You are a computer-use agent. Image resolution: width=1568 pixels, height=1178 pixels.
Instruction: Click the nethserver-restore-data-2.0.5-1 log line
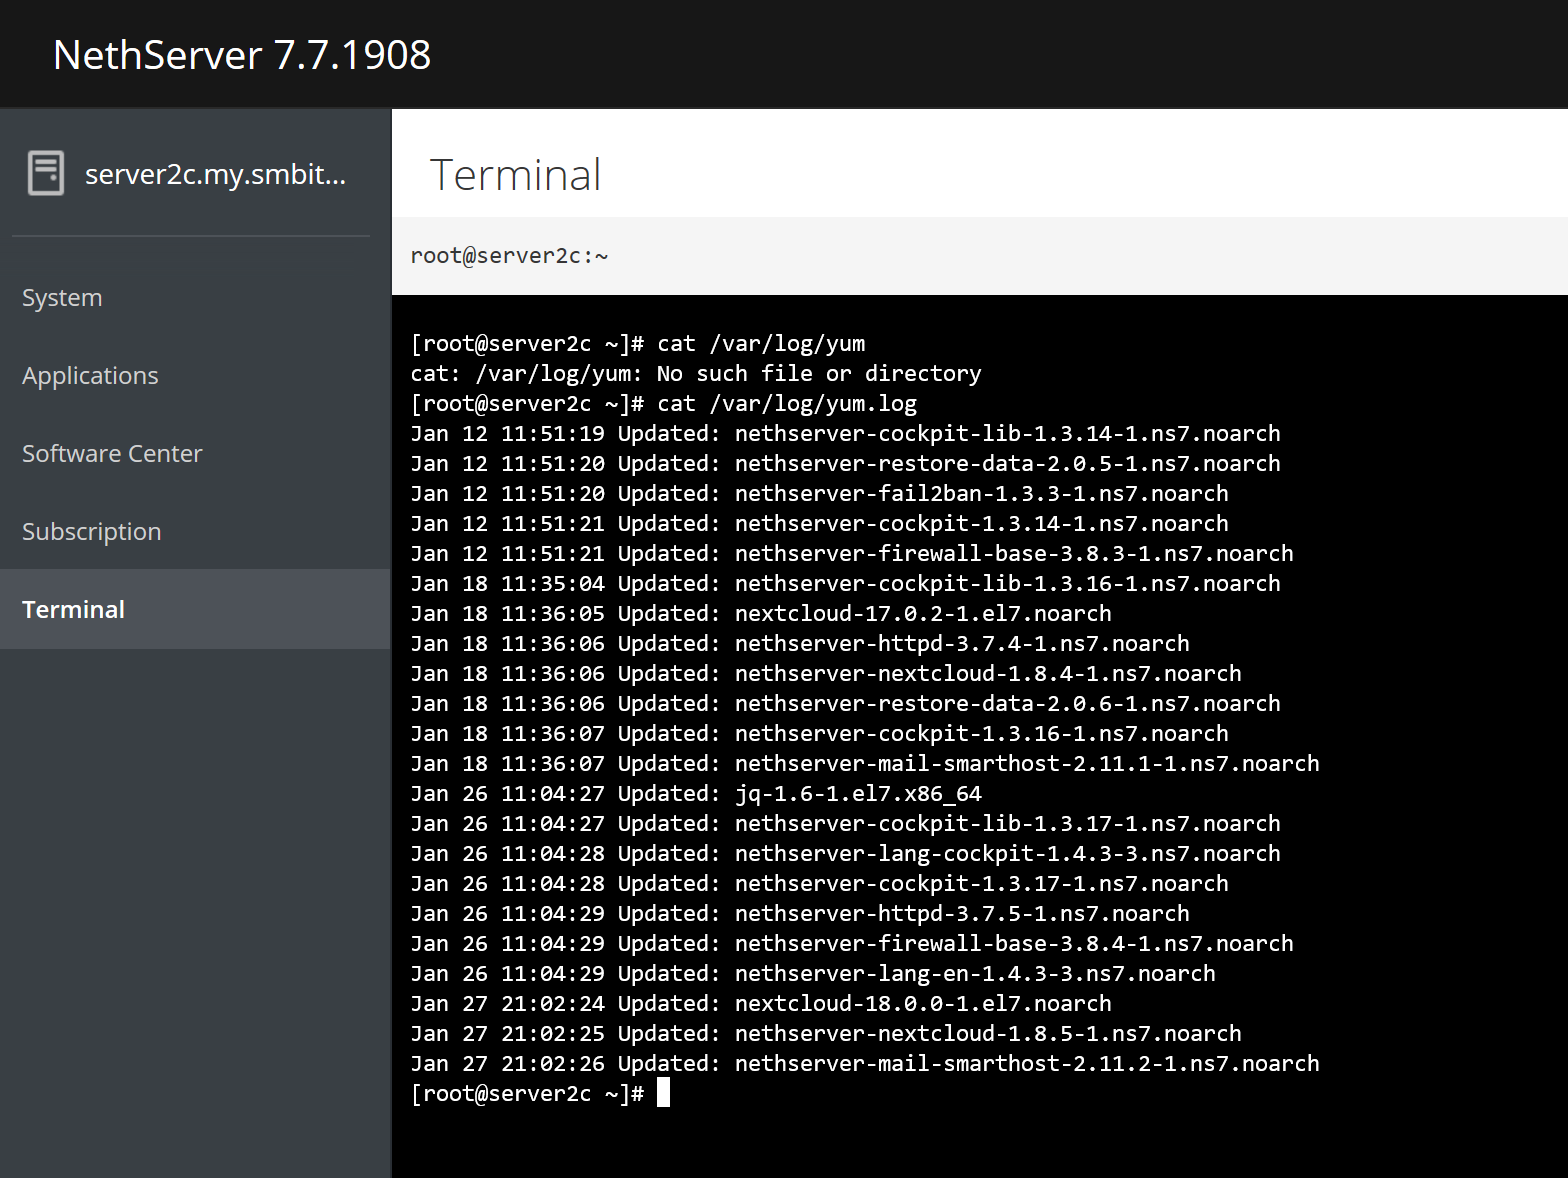click(x=845, y=463)
